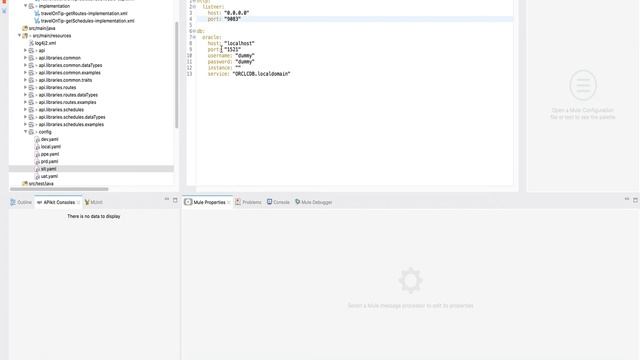Click the vertical scrollbar in Package Explorer

pyautogui.click(x=177, y=75)
